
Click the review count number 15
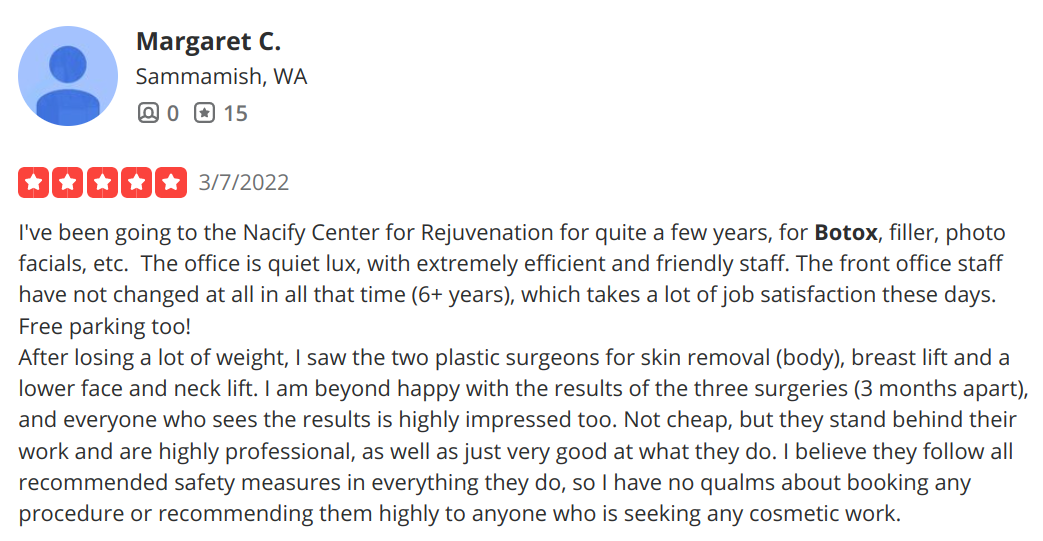tap(235, 114)
